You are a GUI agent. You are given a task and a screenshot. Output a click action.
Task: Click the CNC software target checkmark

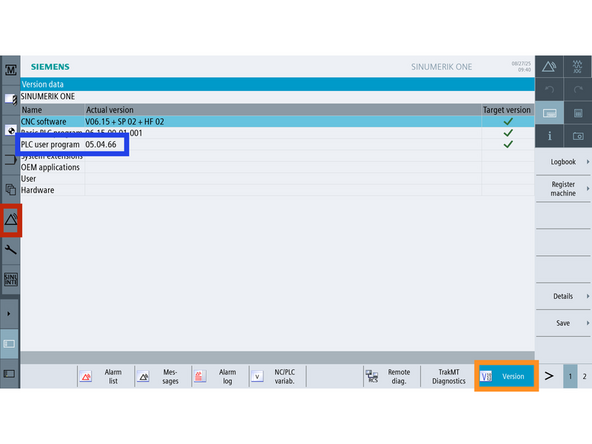click(x=508, y=122)
